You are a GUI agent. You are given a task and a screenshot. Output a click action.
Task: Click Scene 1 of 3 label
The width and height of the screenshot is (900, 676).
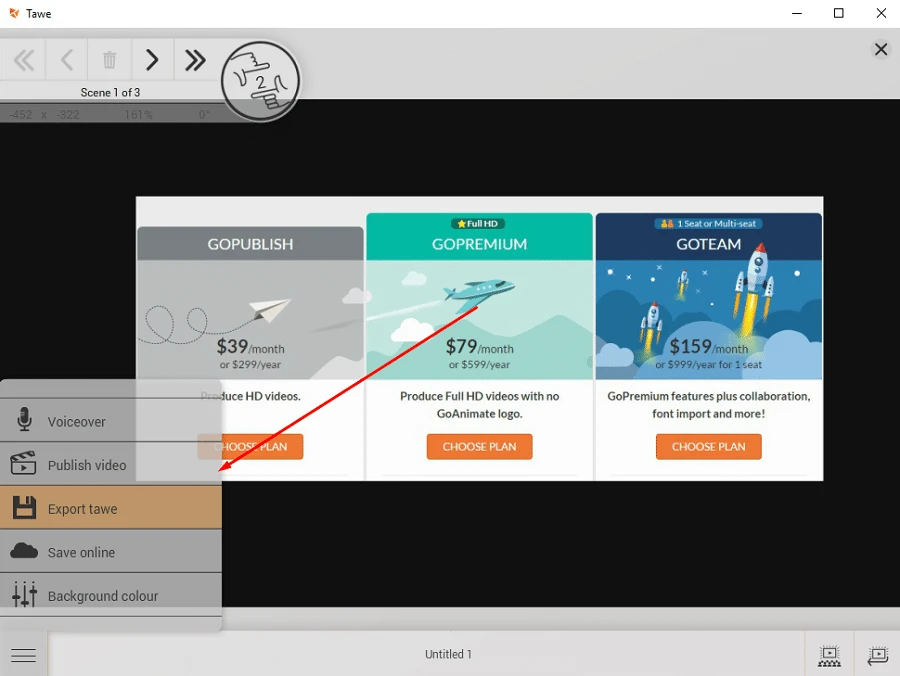point(110,92)
